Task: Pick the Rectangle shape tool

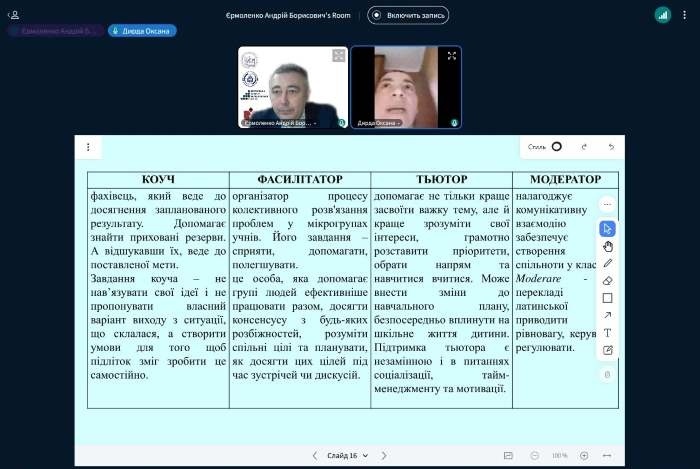Action: (x=607, y=298)
